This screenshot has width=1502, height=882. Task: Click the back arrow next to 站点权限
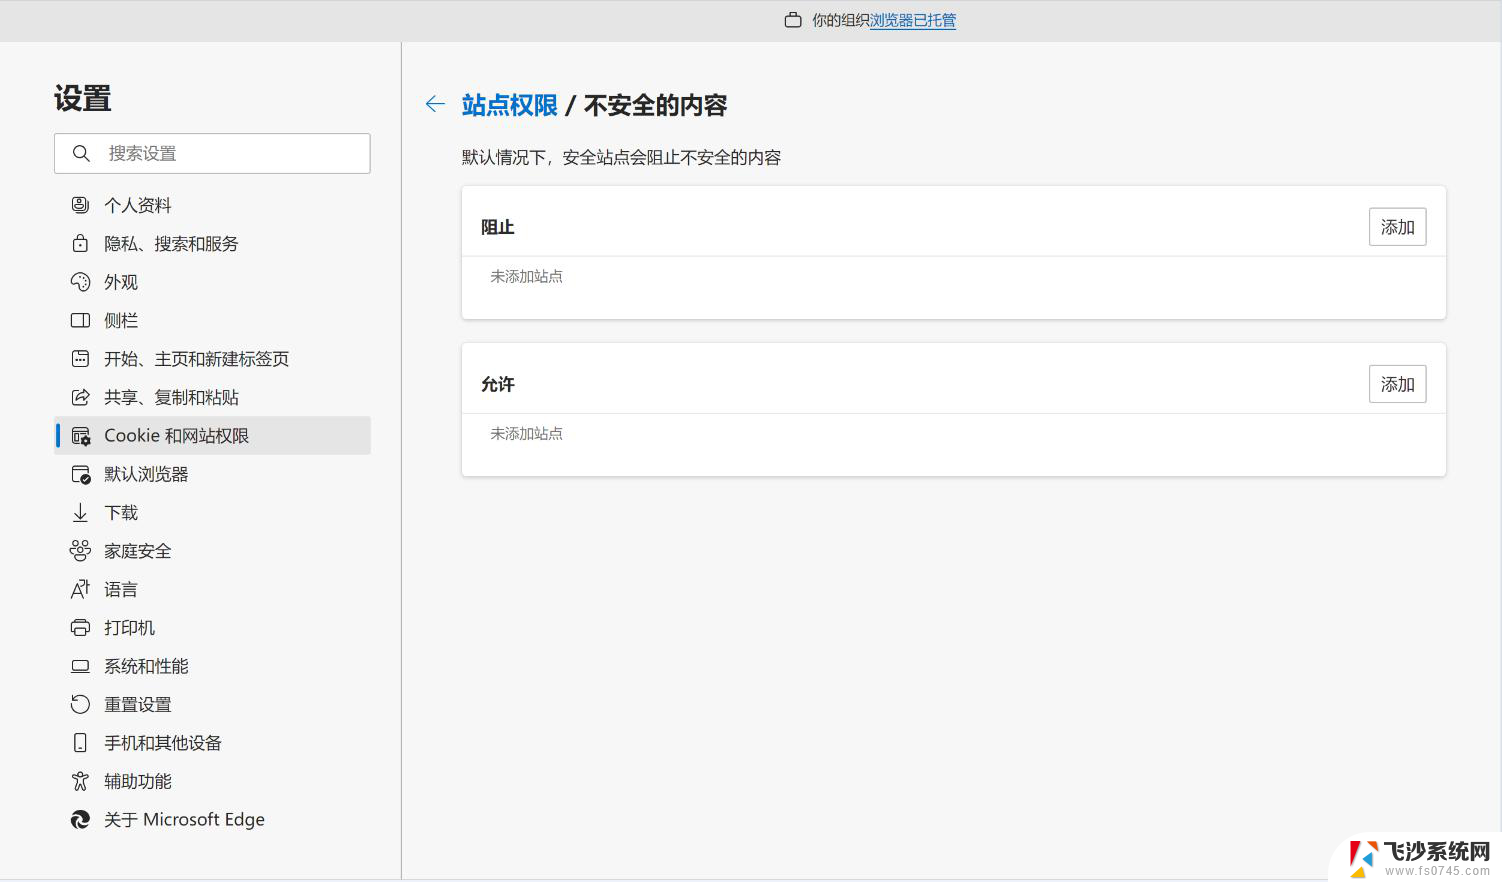click(435, 104)
